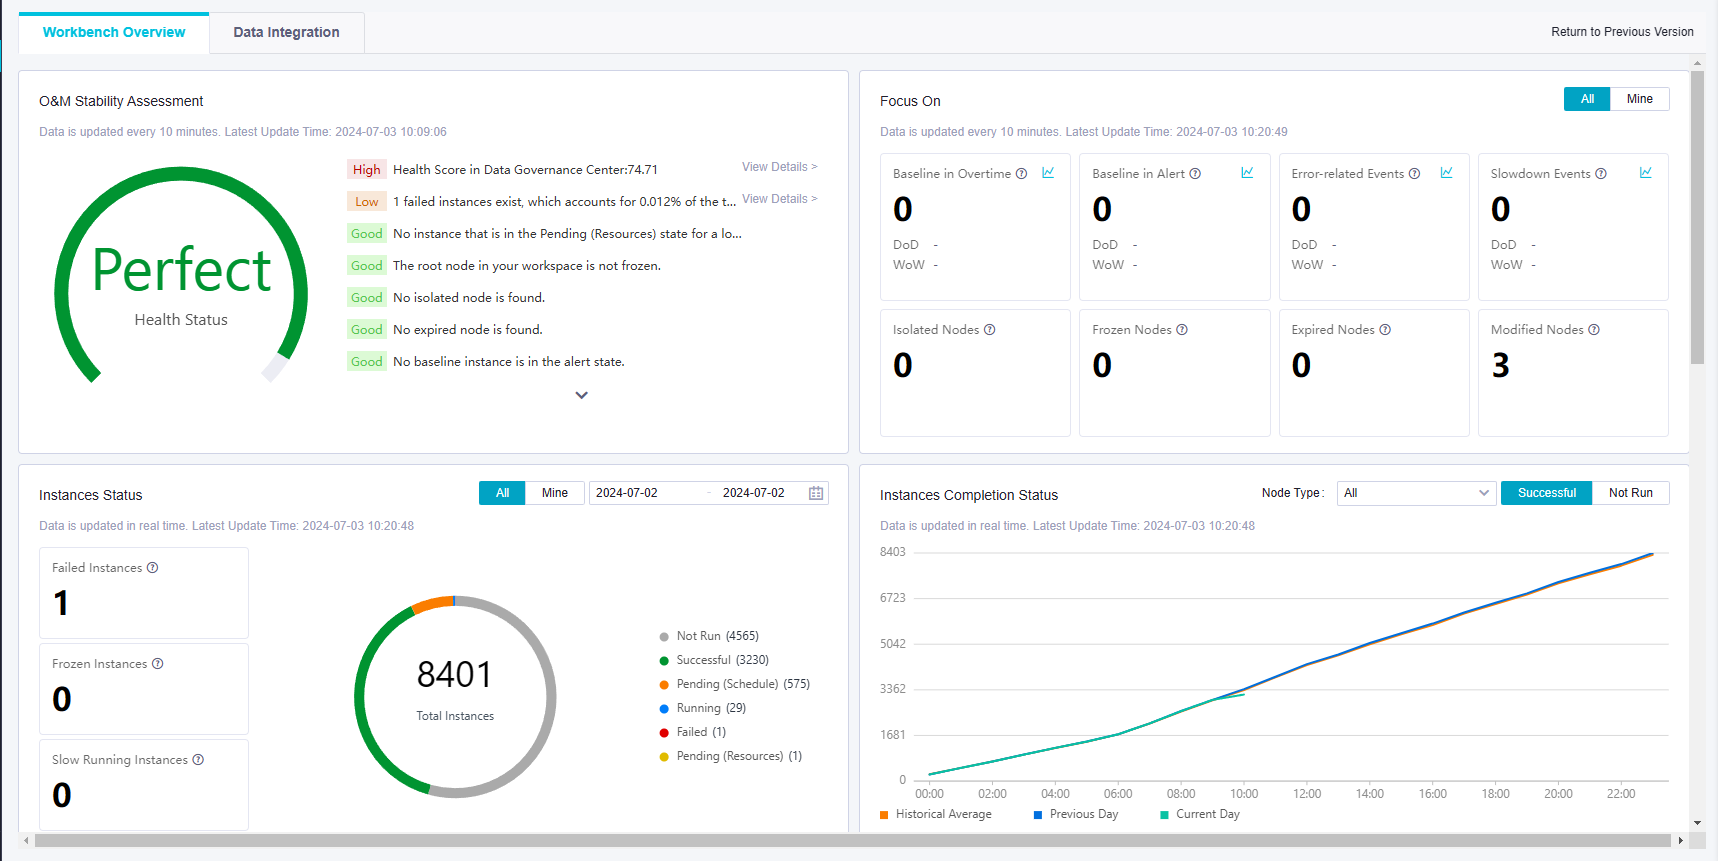Click help icon beside Slow Running Instances
The width and height of the screenshot is (1718, 861).
pos(198,760)
